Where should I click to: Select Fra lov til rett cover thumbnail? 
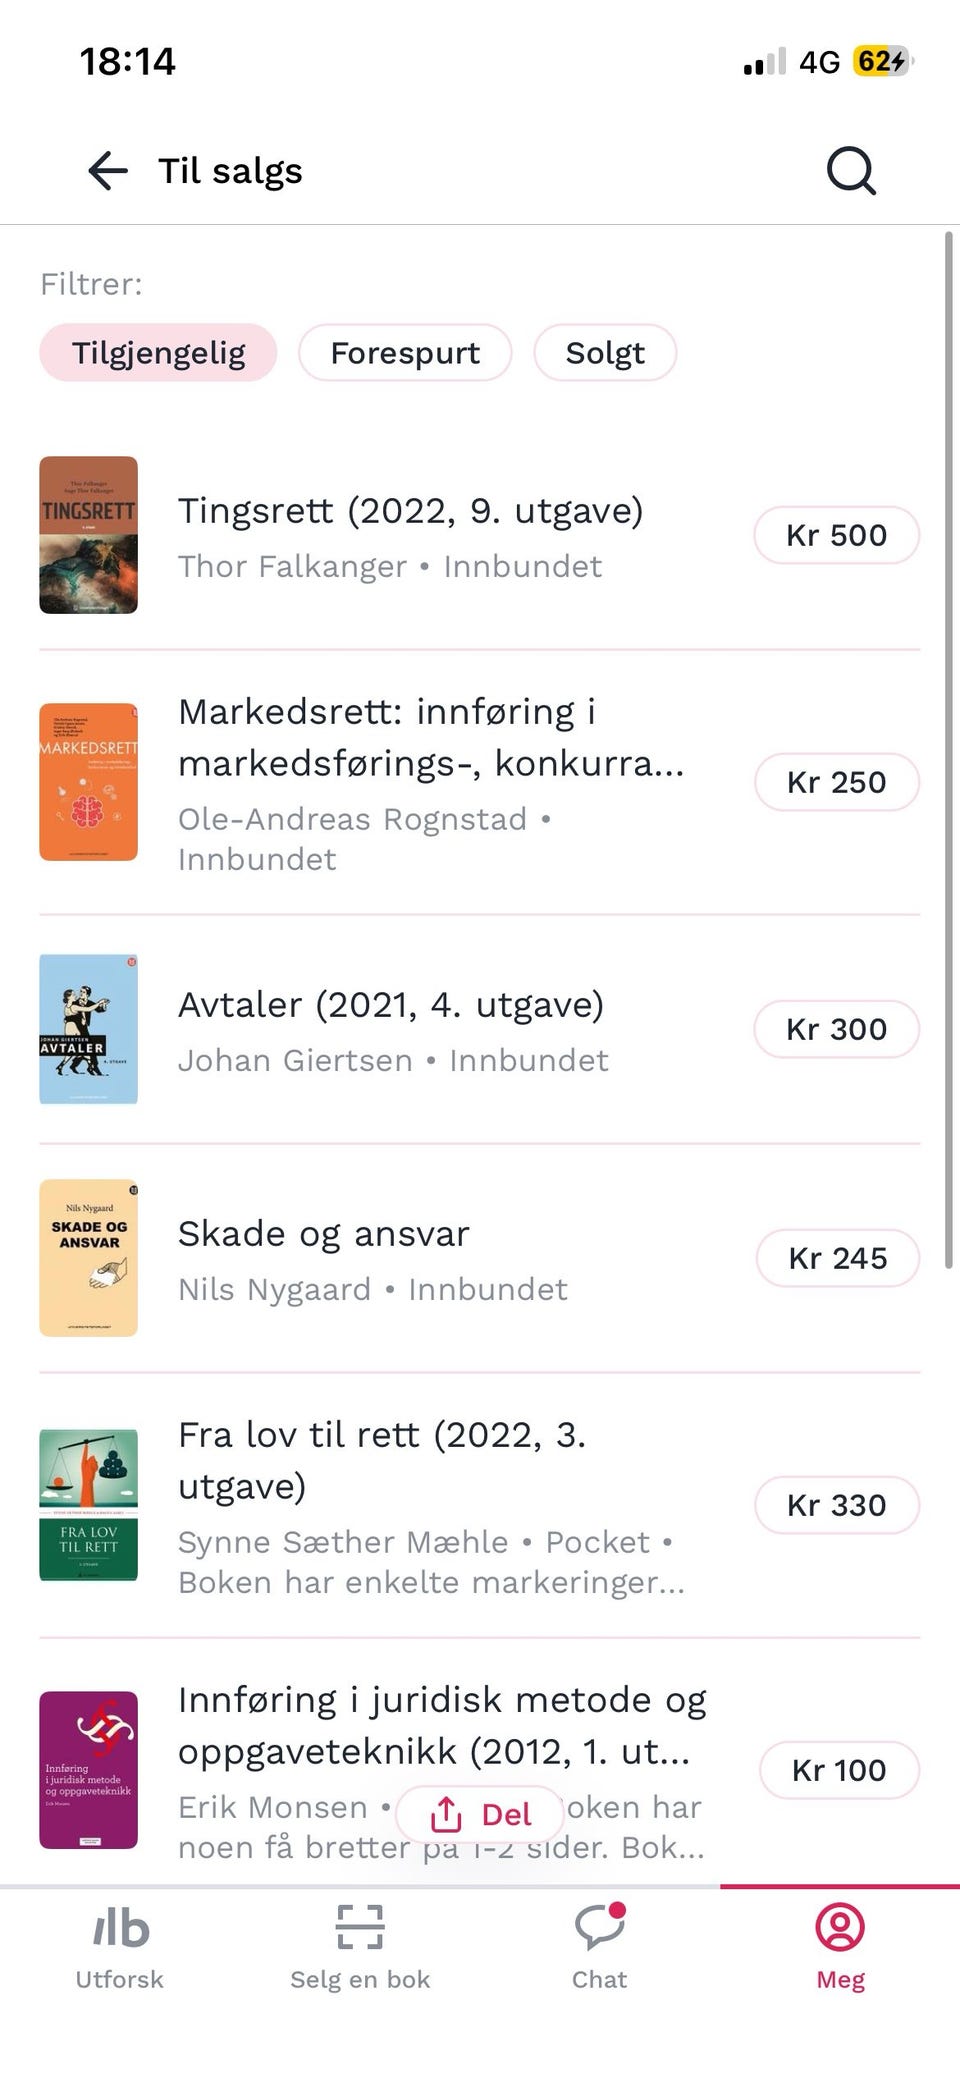point(88,1505)
